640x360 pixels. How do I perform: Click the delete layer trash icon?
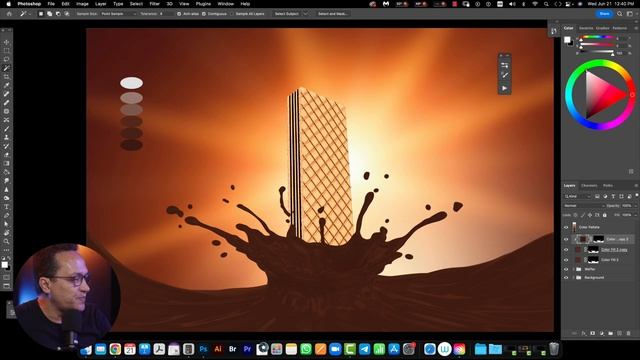coord(629,333)
